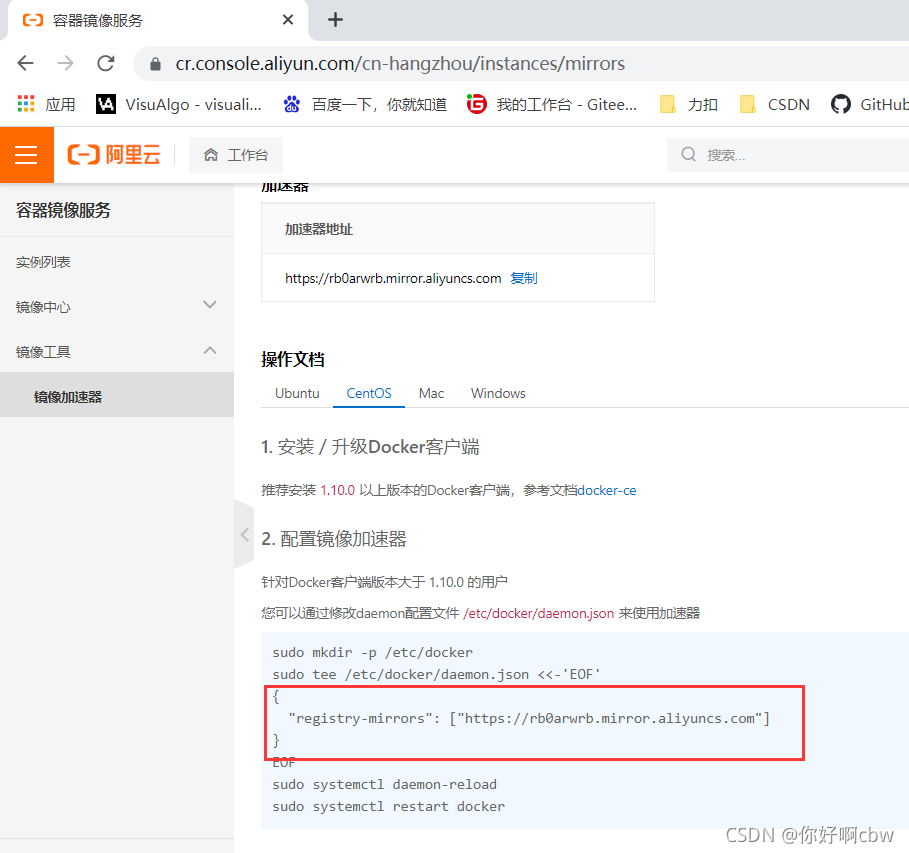Image resolution: width=909 pixels, height=853 pixels.
Task: Open the GitHub bookmark
Action: [869, 104]
